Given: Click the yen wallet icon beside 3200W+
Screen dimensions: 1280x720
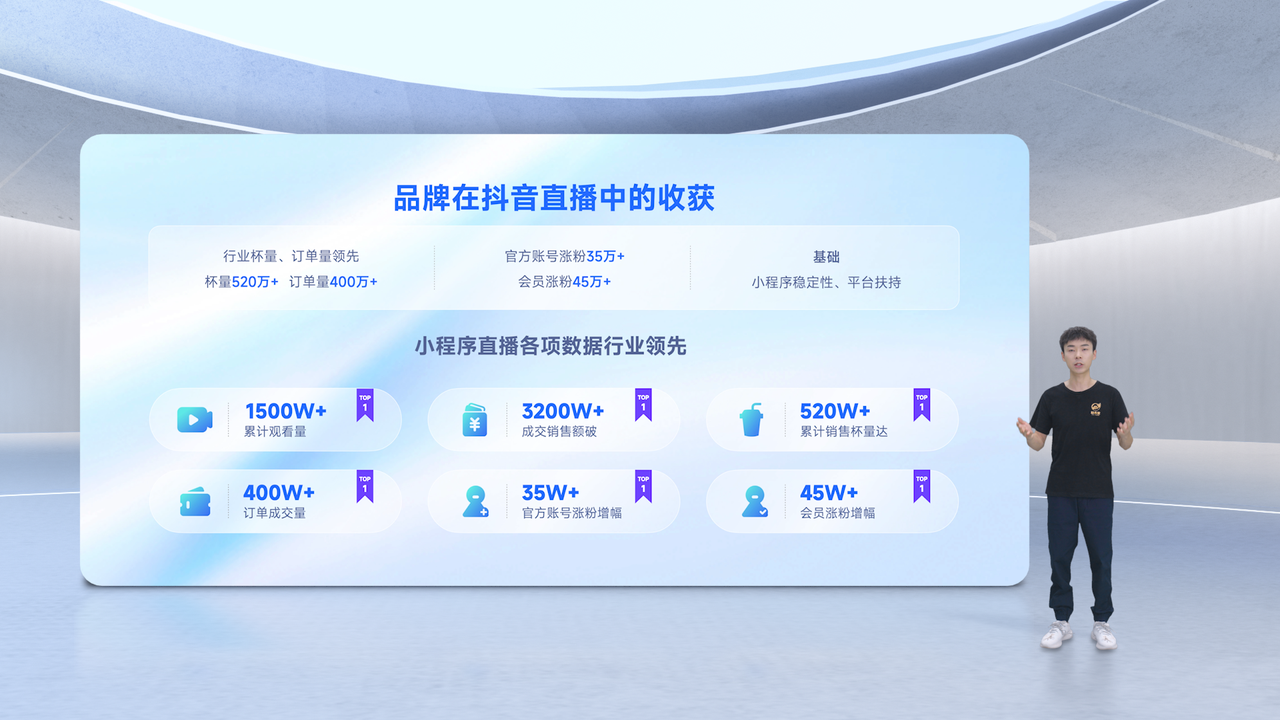Looking at the screenshot, I should click(x=474, y=420).
